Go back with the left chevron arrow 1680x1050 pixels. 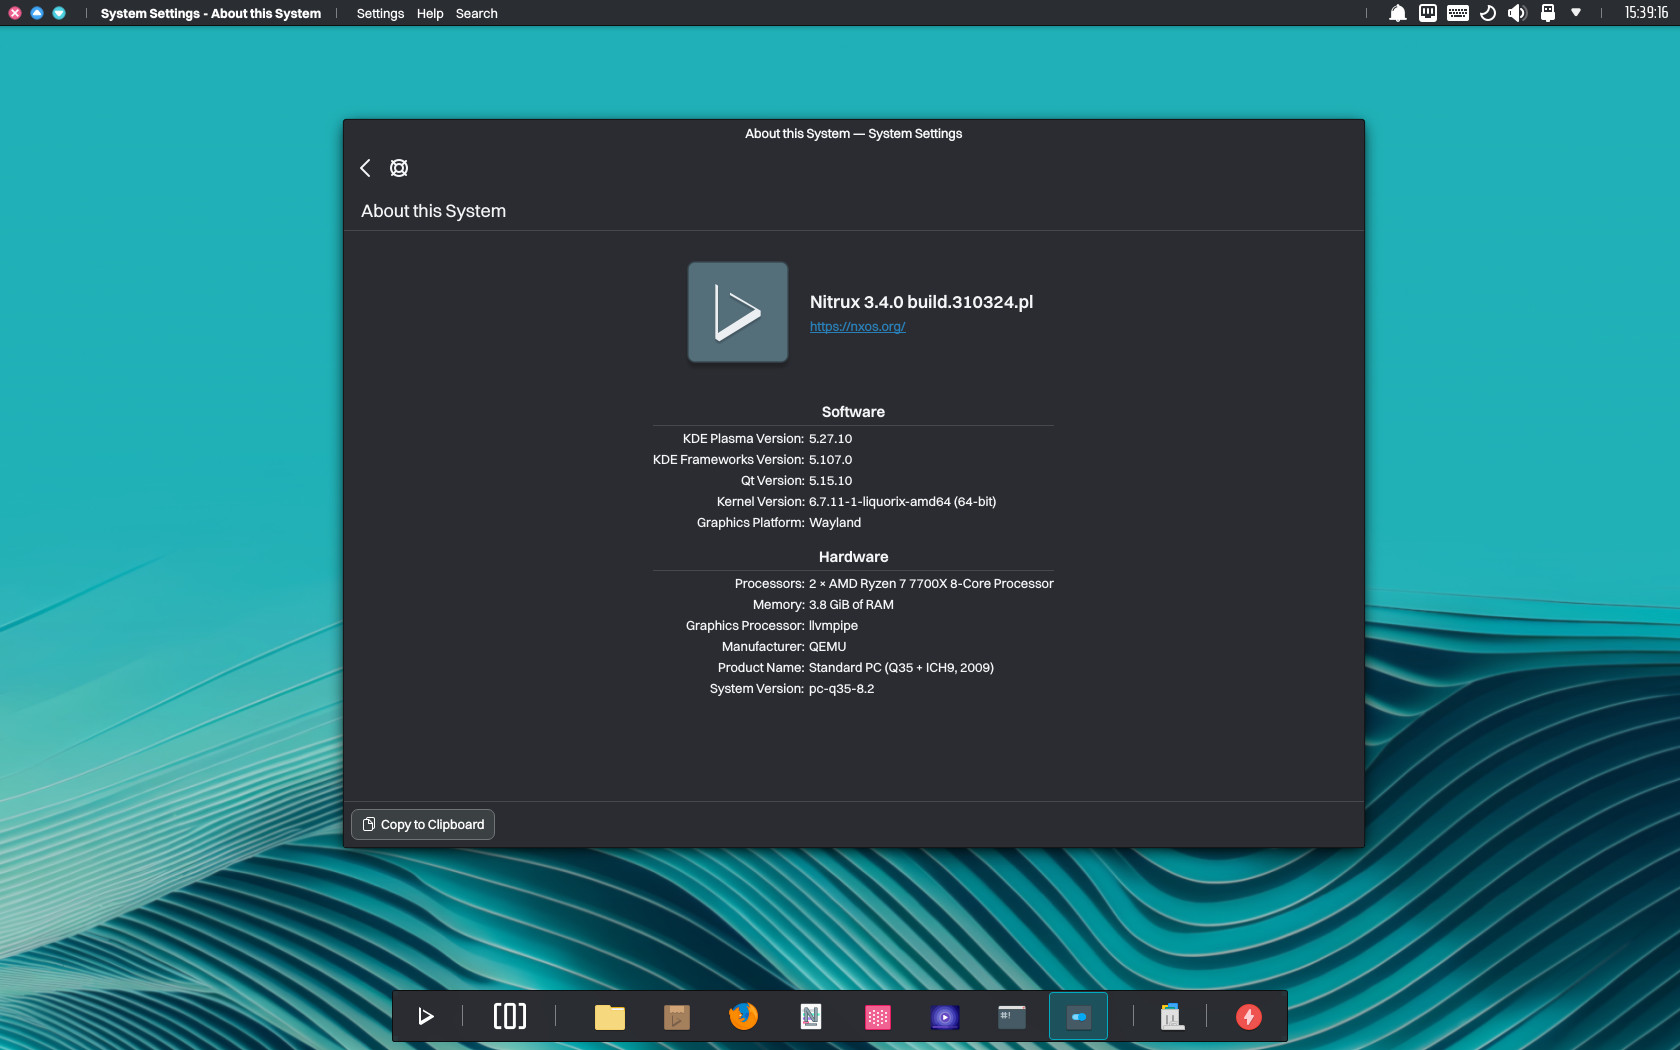tap(365, 168)
